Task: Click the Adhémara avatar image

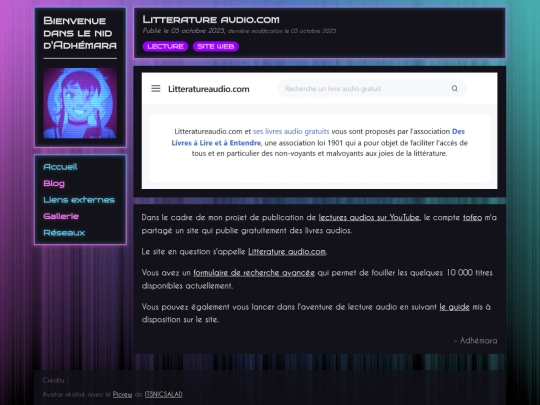Action: [80, 103]
